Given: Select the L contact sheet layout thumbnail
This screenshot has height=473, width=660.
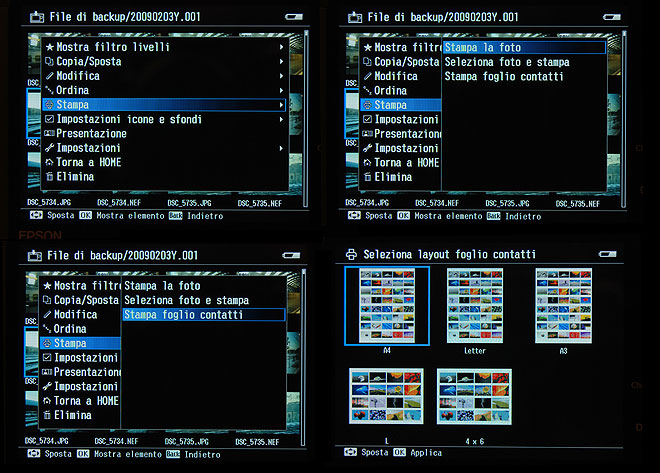Looking at the screenshot, I should click(x=386, y=396).
